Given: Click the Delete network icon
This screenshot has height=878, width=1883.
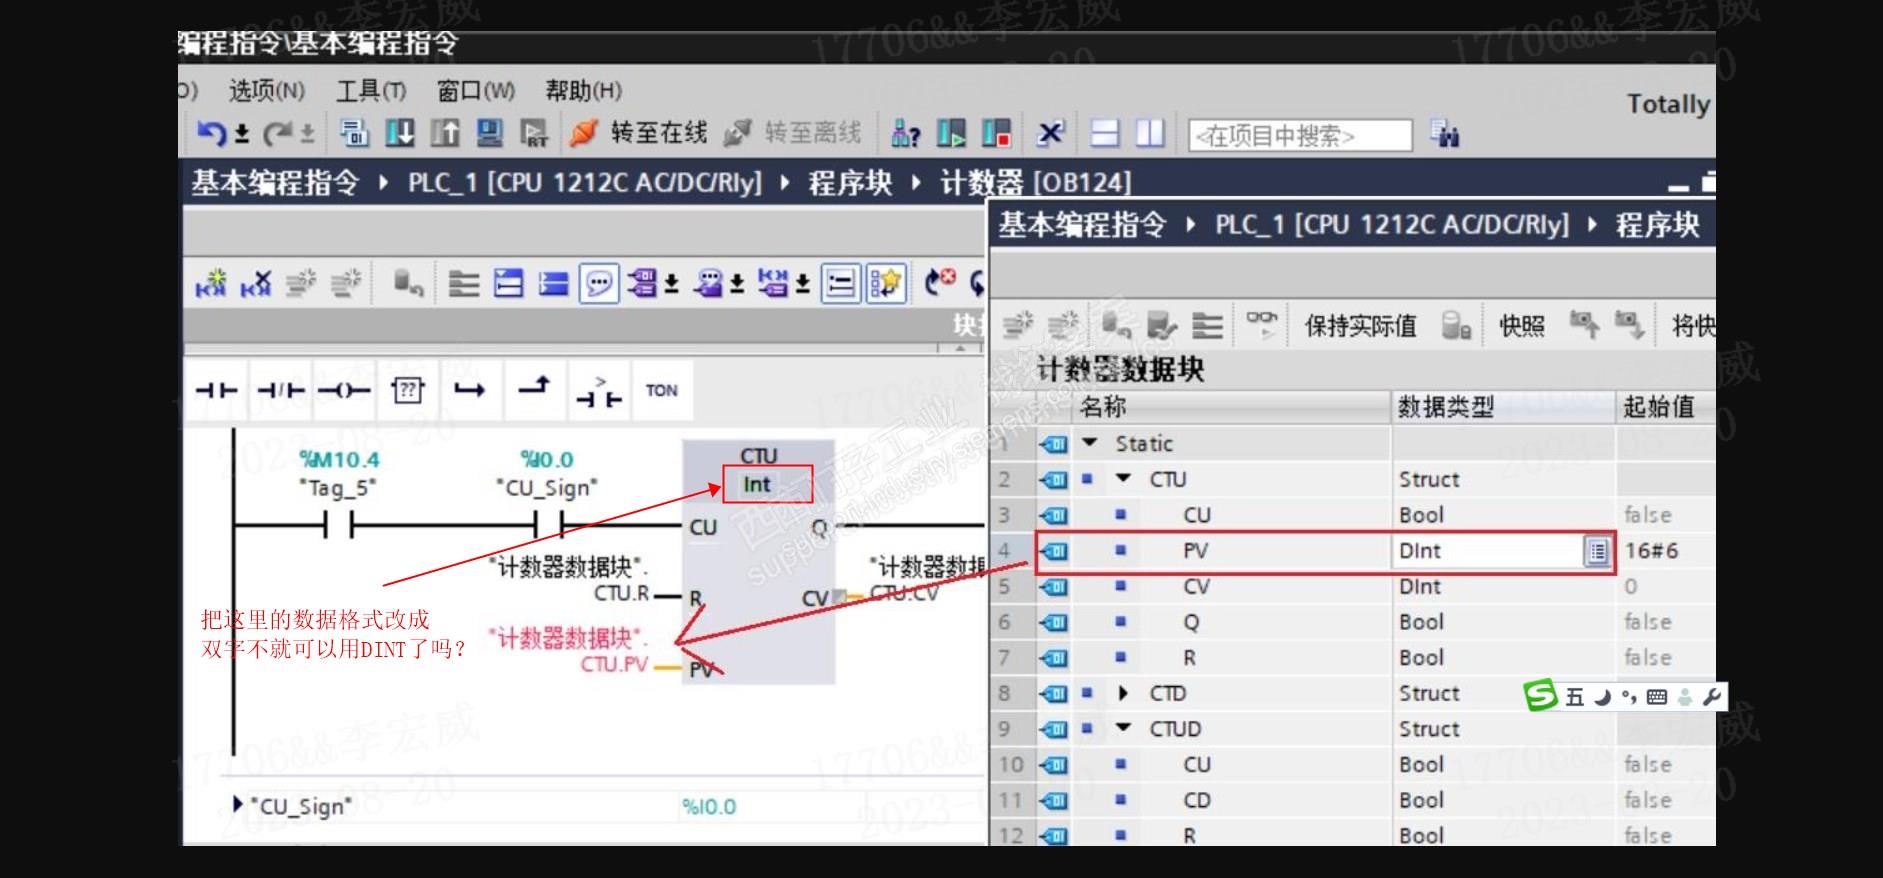Looking at the screenshot, I should click(256, 284).
